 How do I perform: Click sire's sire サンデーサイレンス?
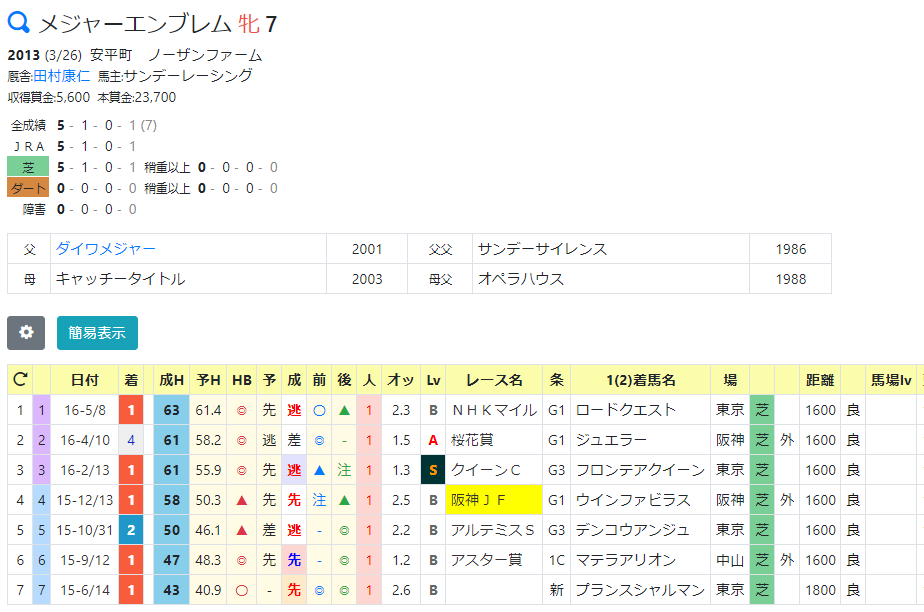pyautogui.click(x=542, y=249)
